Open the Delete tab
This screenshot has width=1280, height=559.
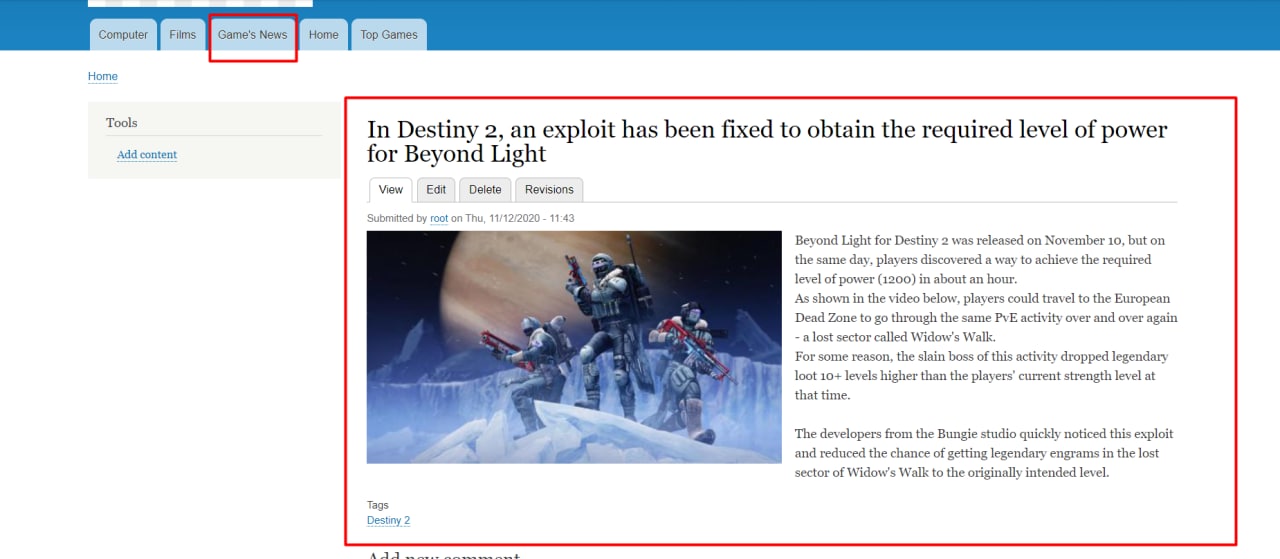click(485, 190)
